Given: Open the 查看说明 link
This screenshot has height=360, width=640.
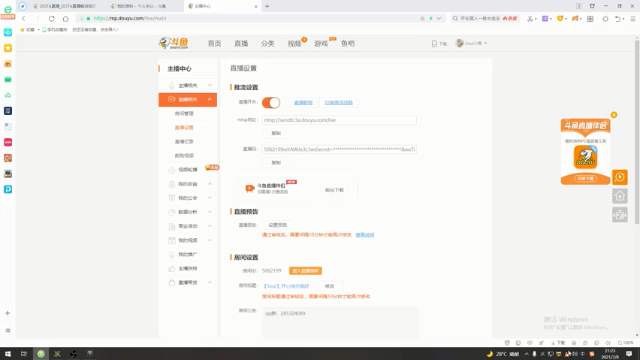Looking at the screenshot, I should (x=364, y=235).
